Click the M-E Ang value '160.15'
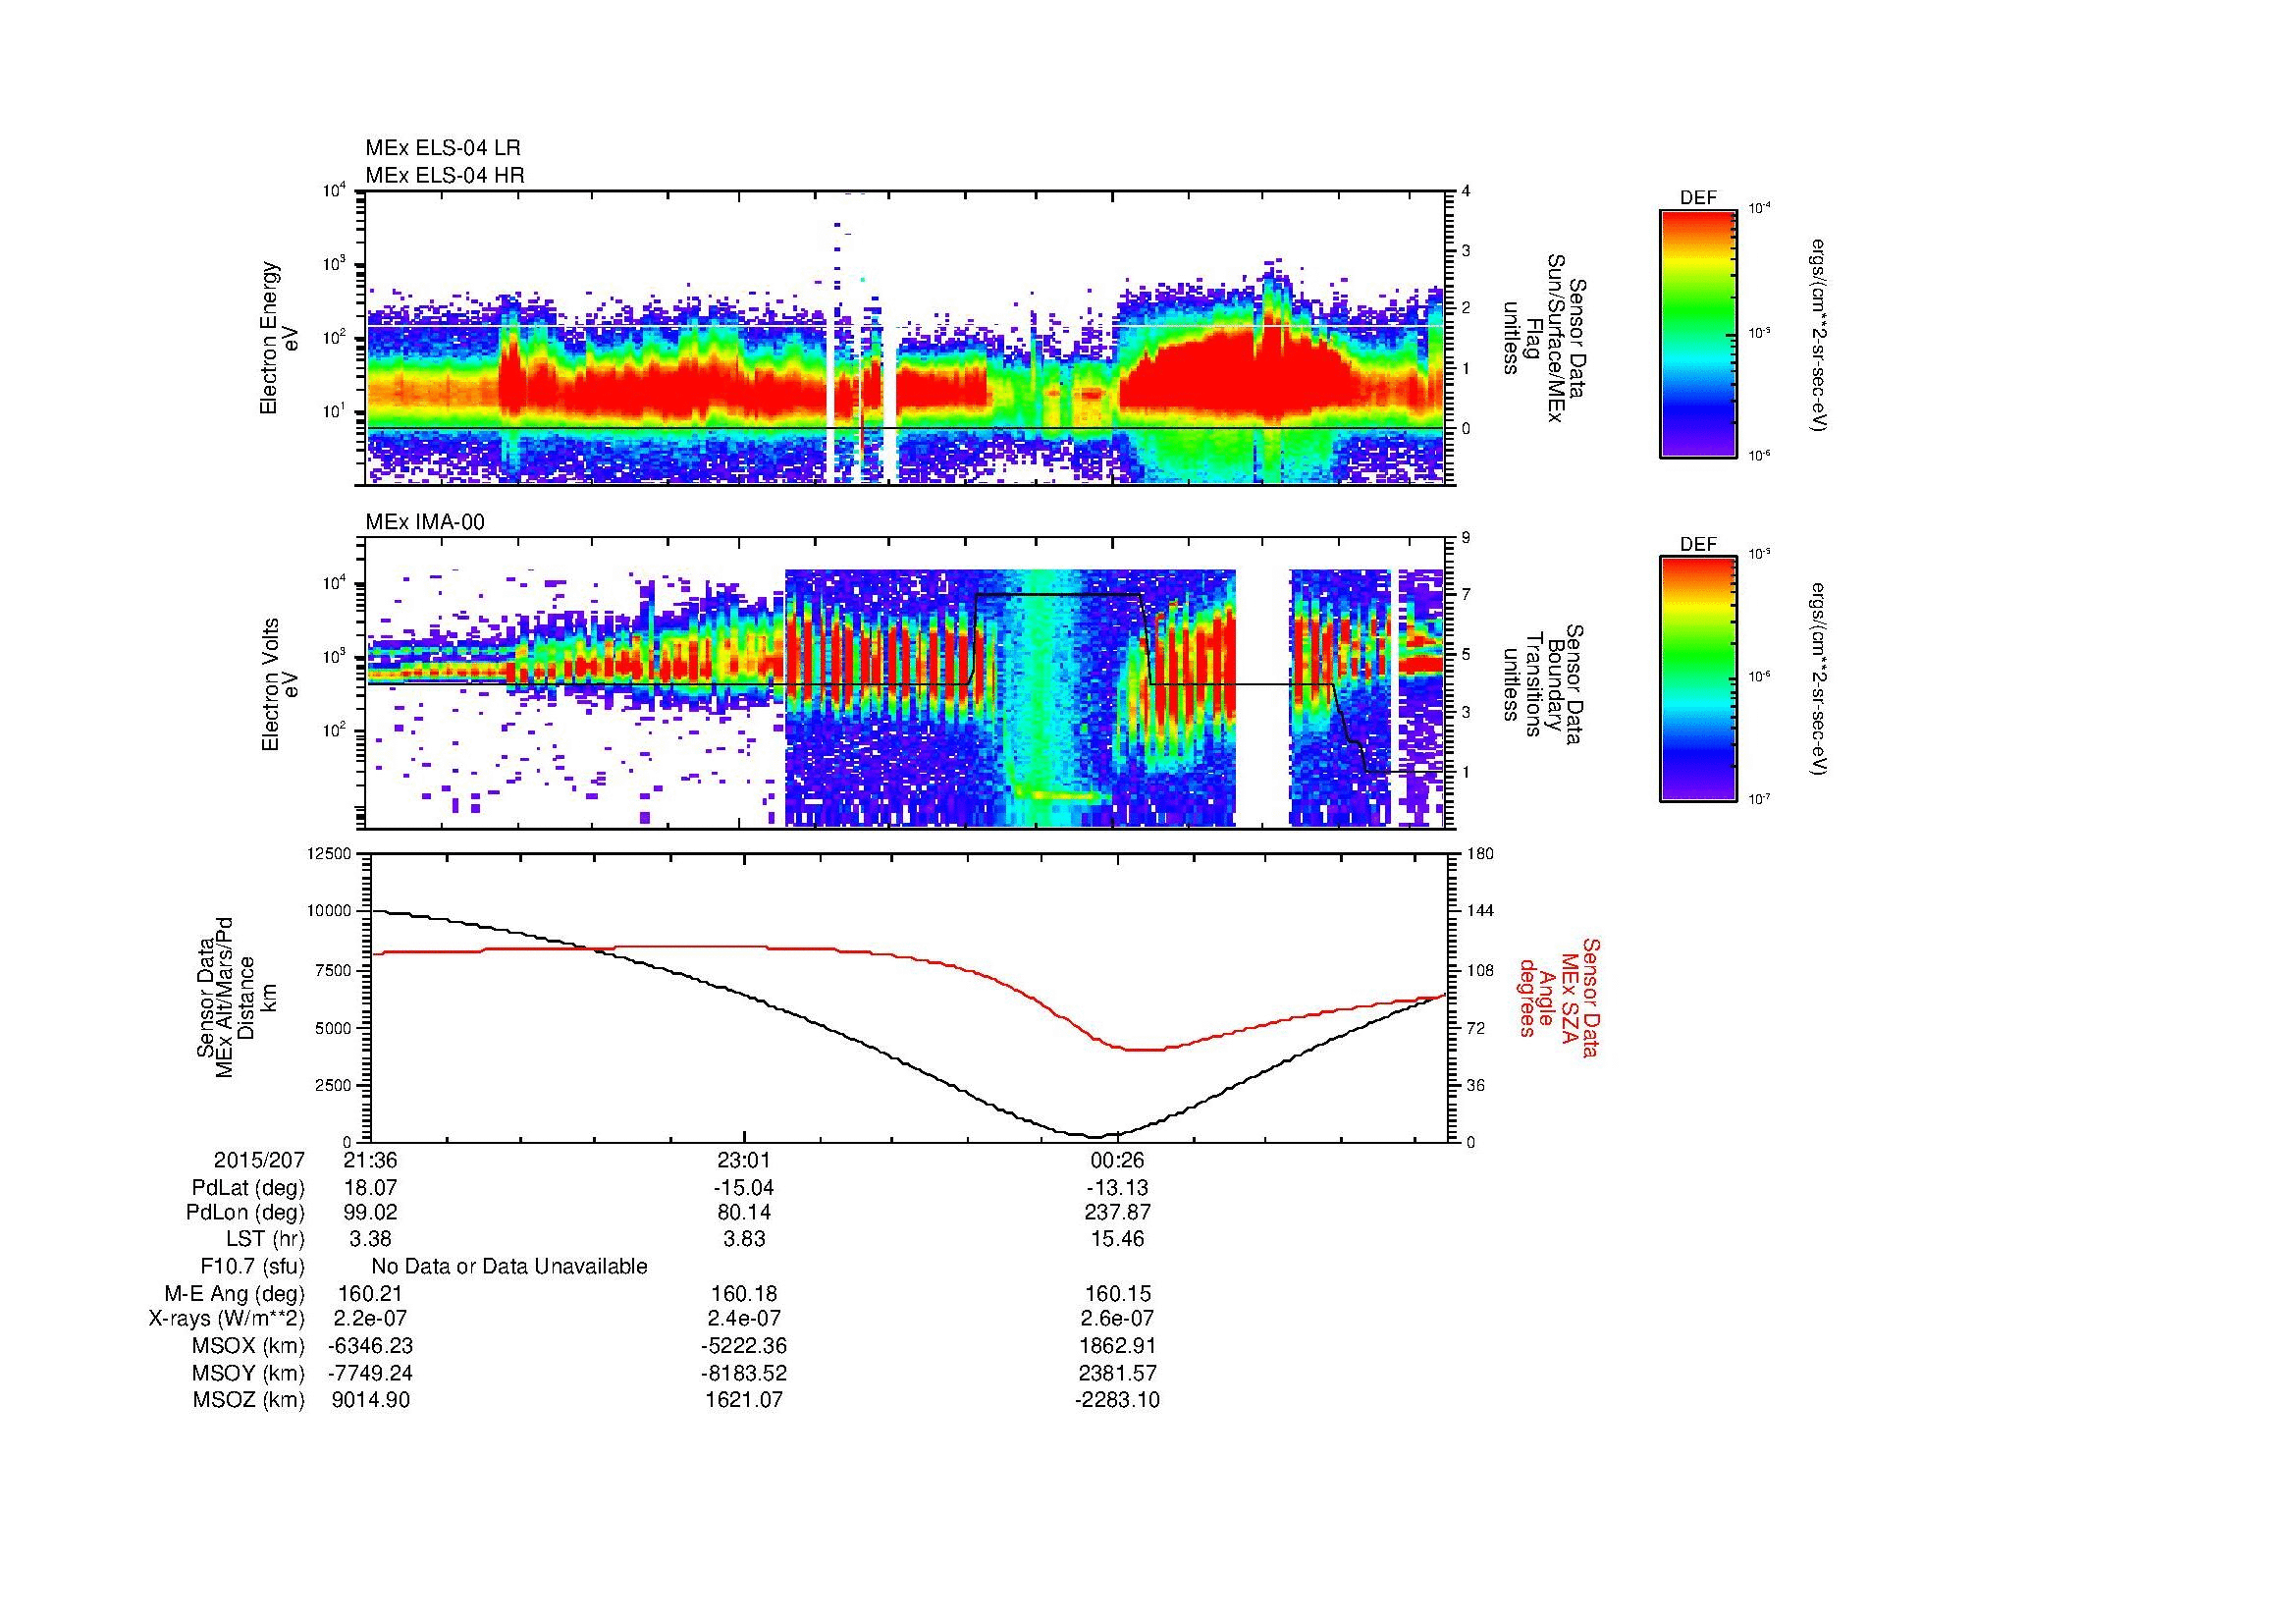Viewport: 2296px width, 1623px height. pyautogui.click(x=1118, y=1294)
